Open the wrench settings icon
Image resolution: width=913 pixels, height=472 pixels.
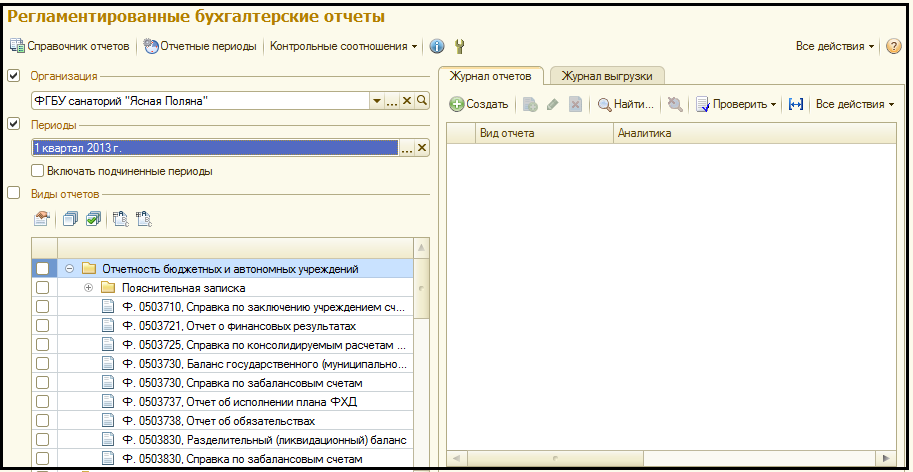tap(460, 46)
